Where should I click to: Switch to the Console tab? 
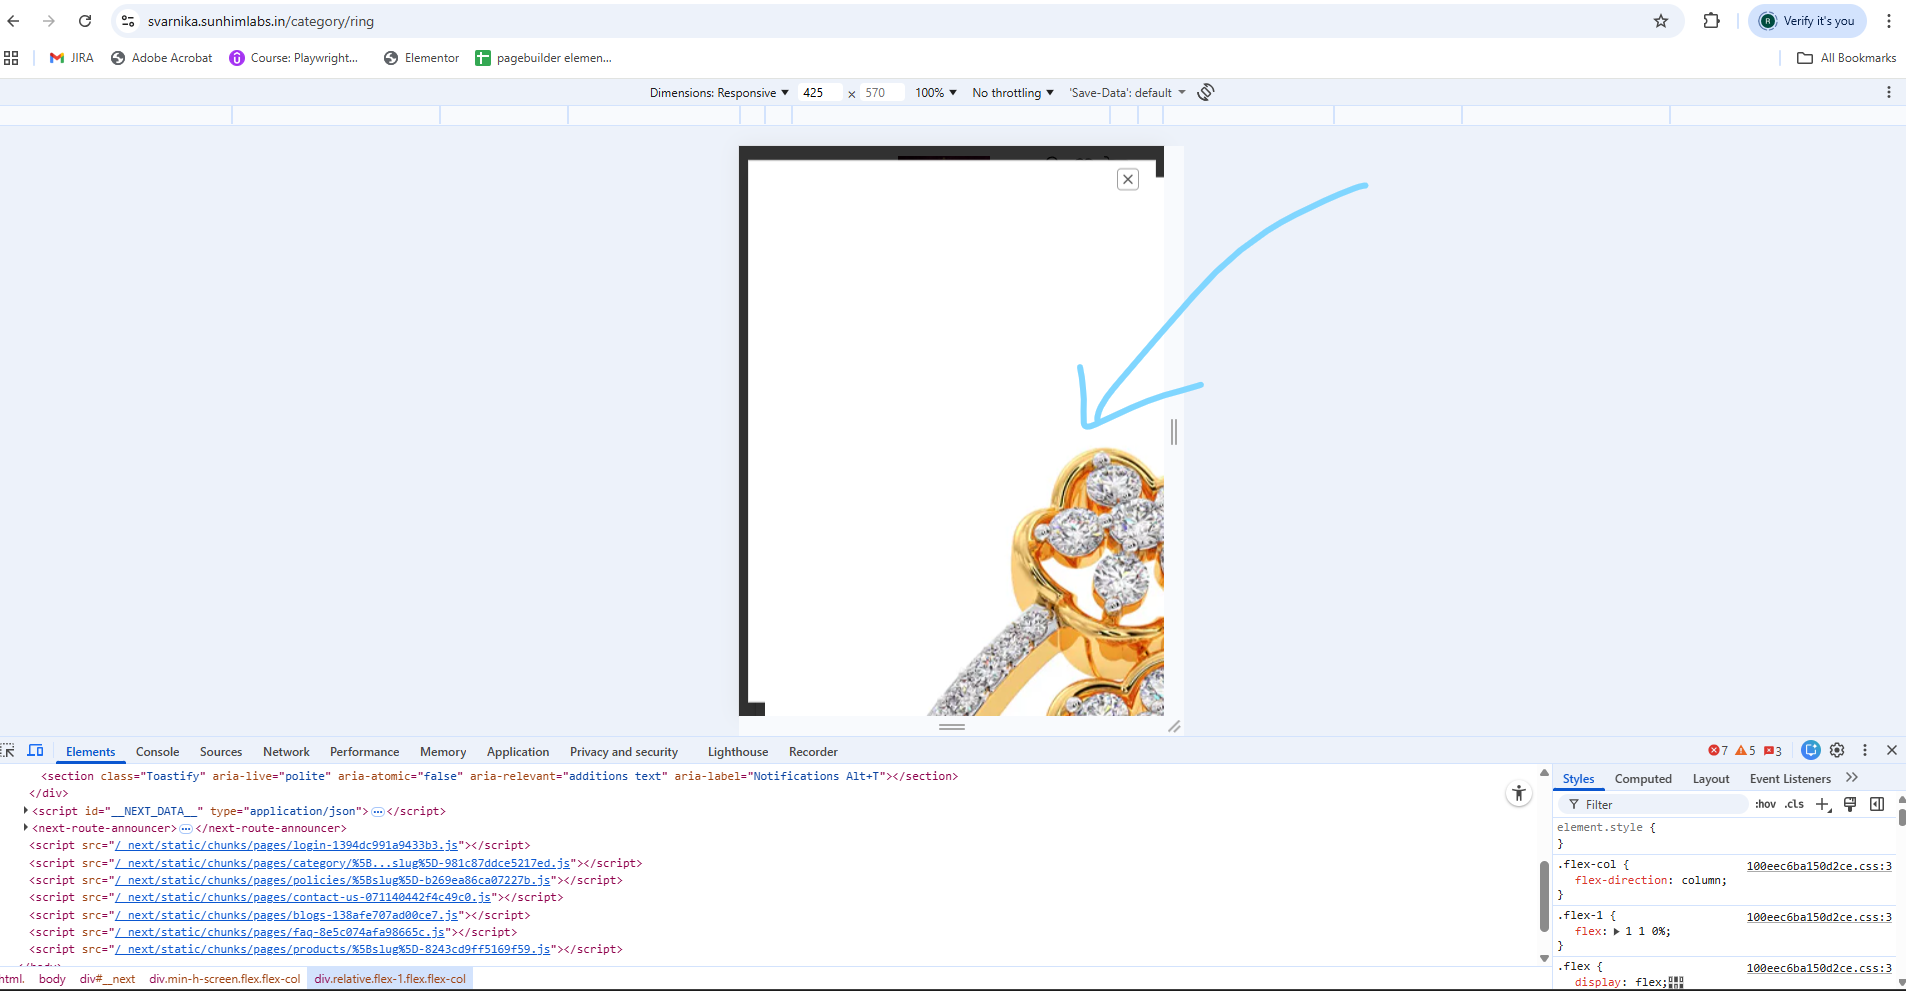tap(158, 752)
